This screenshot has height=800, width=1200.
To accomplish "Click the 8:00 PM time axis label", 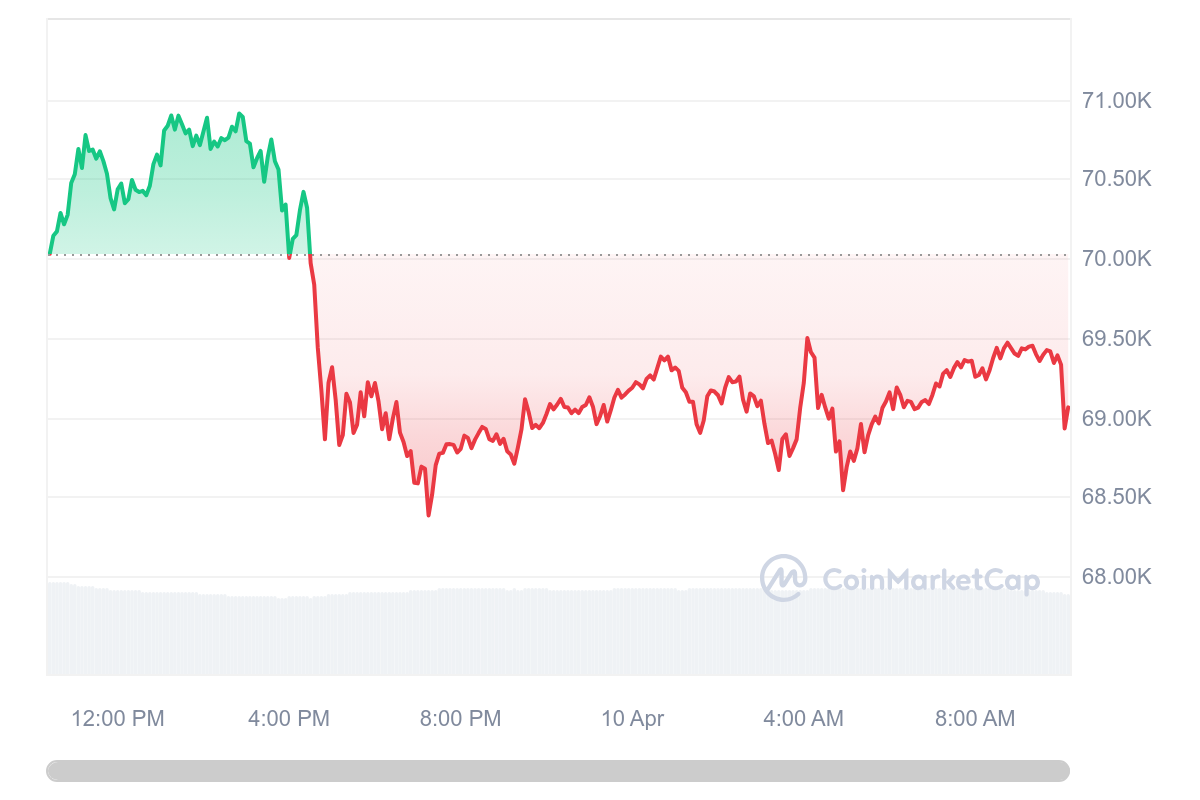I will 460,718.
